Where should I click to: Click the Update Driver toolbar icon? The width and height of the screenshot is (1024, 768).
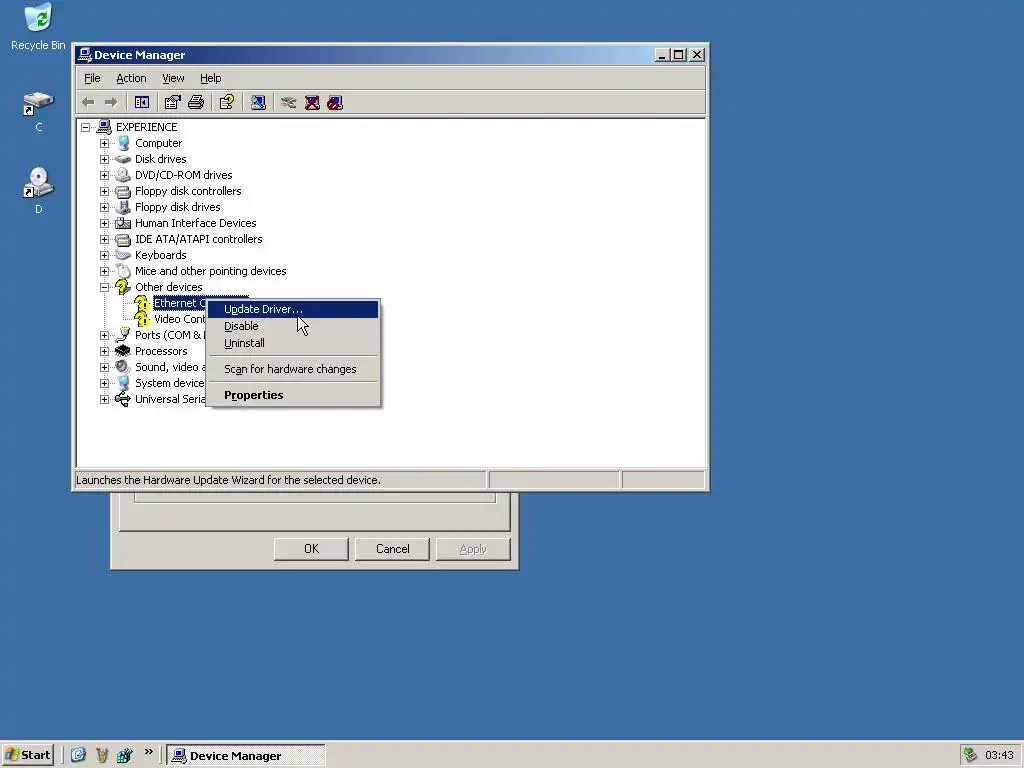pos(289,103)
